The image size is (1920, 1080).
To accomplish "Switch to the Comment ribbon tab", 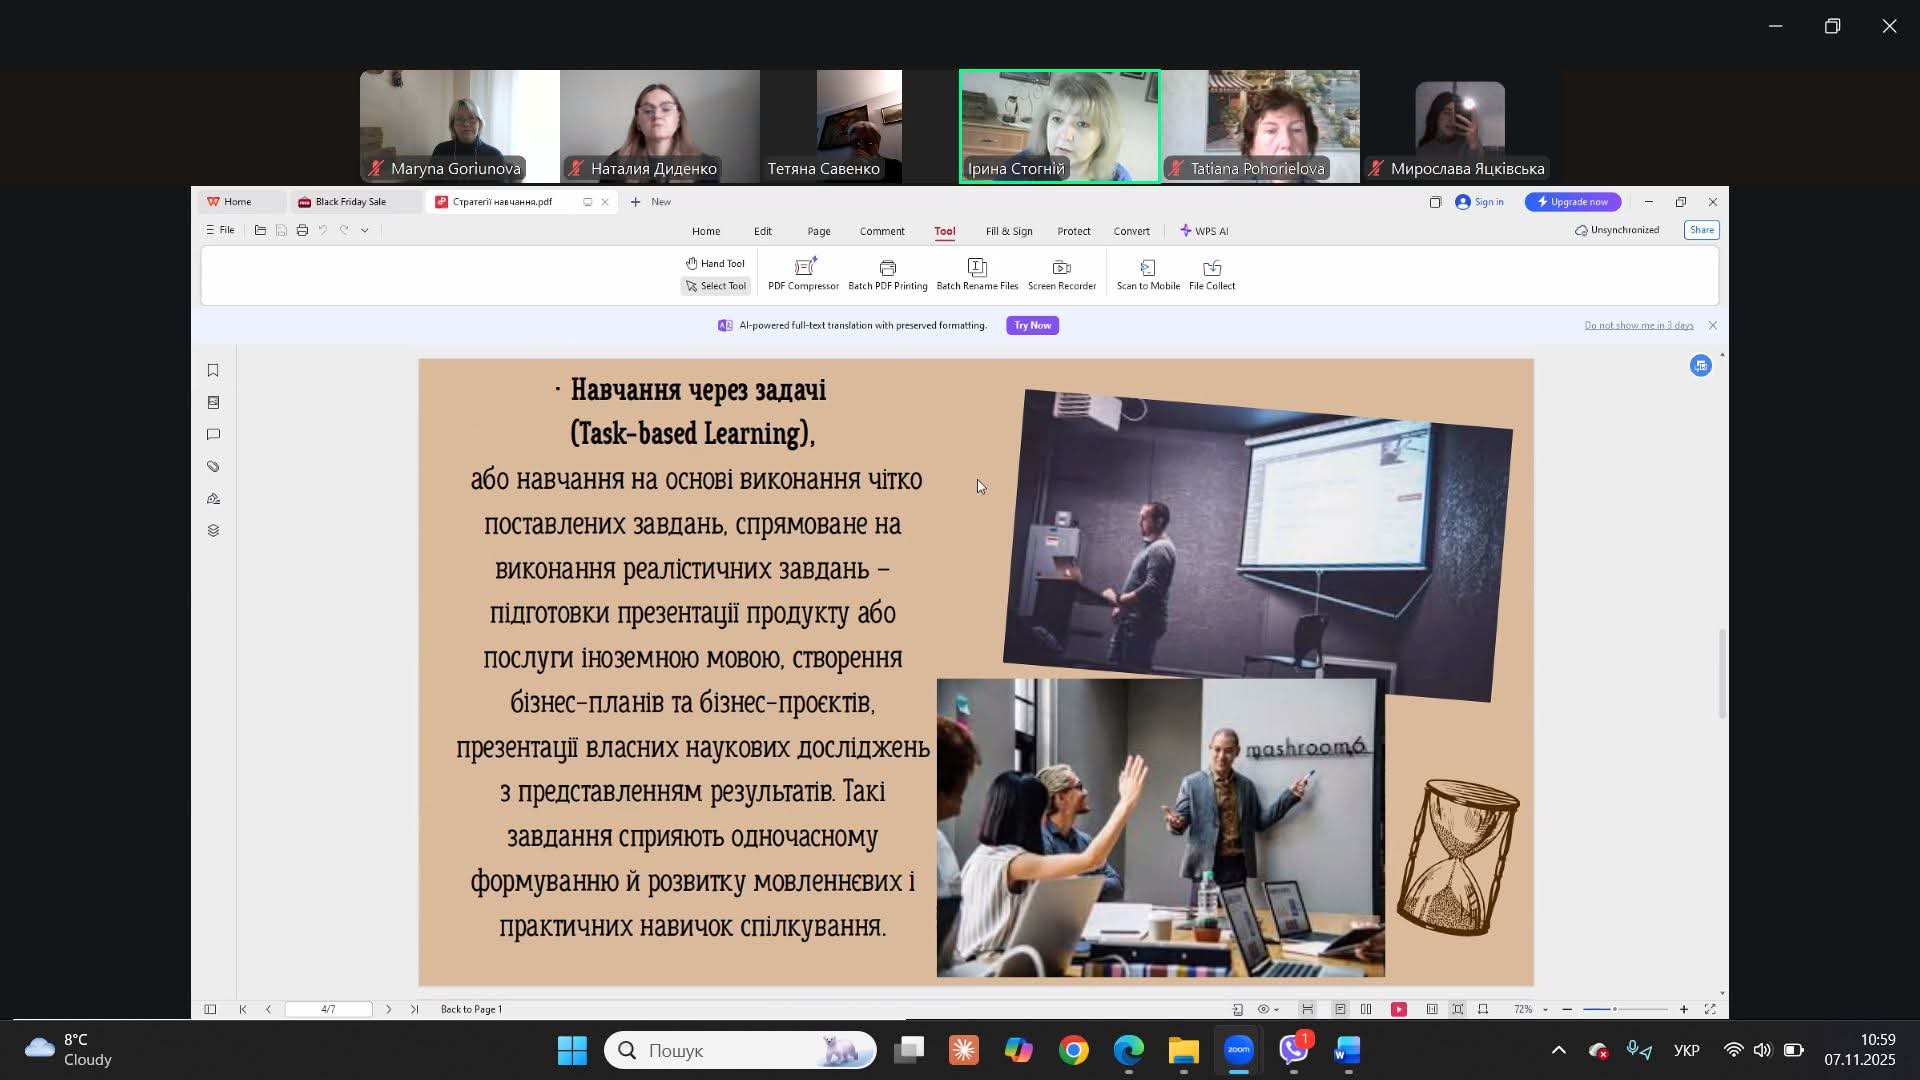I will 881,231.
